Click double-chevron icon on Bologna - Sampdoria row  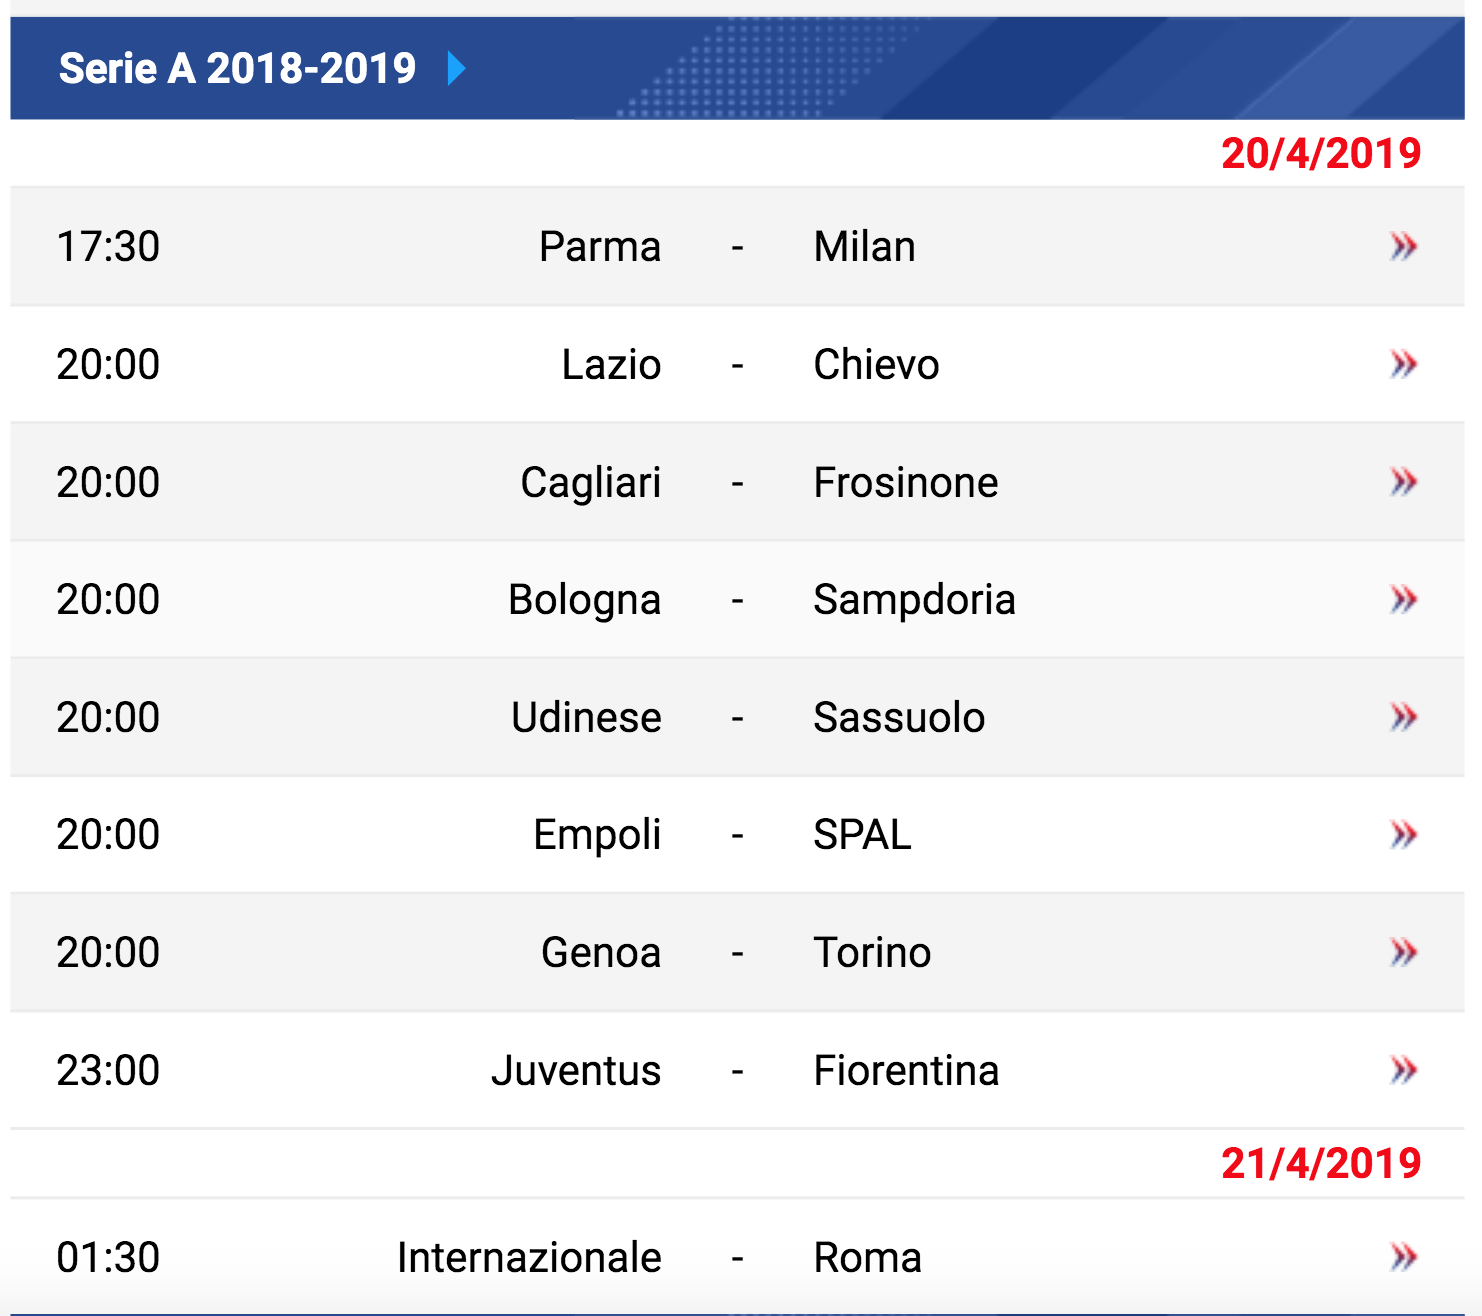click(x=1404, y=599)
